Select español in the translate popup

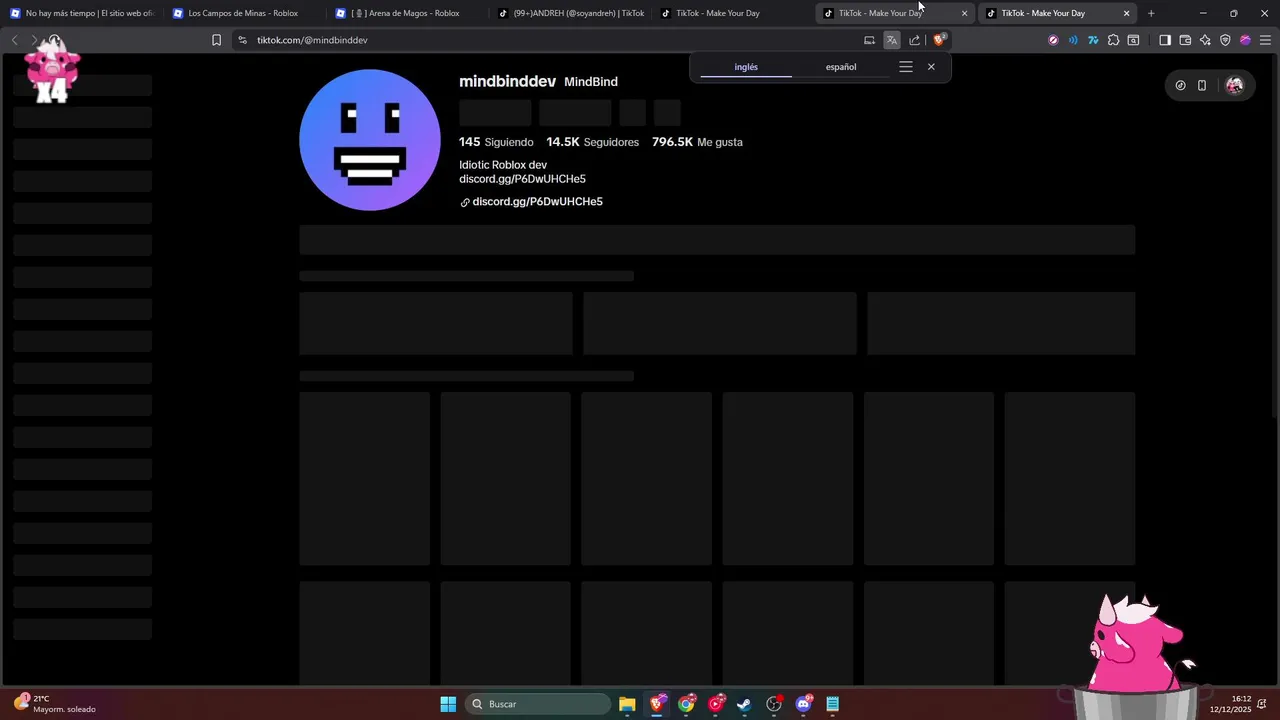[841, 67]
